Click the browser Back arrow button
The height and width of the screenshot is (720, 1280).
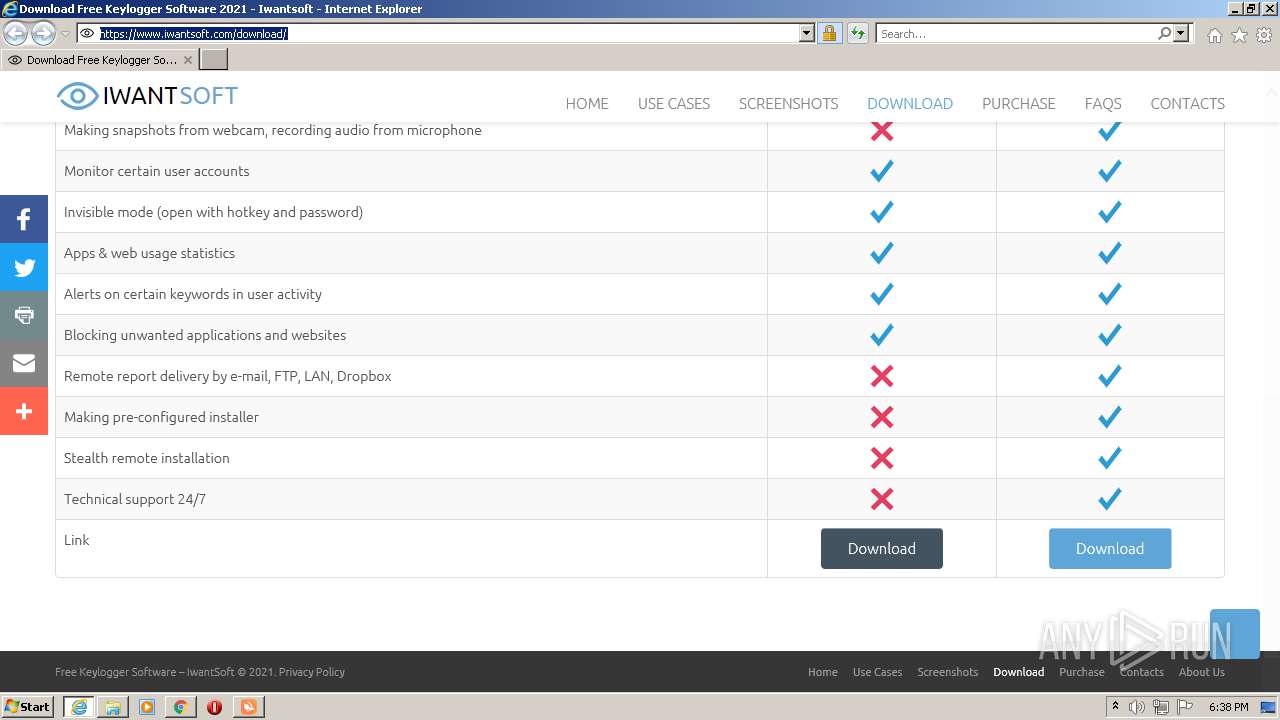(16, 34)
